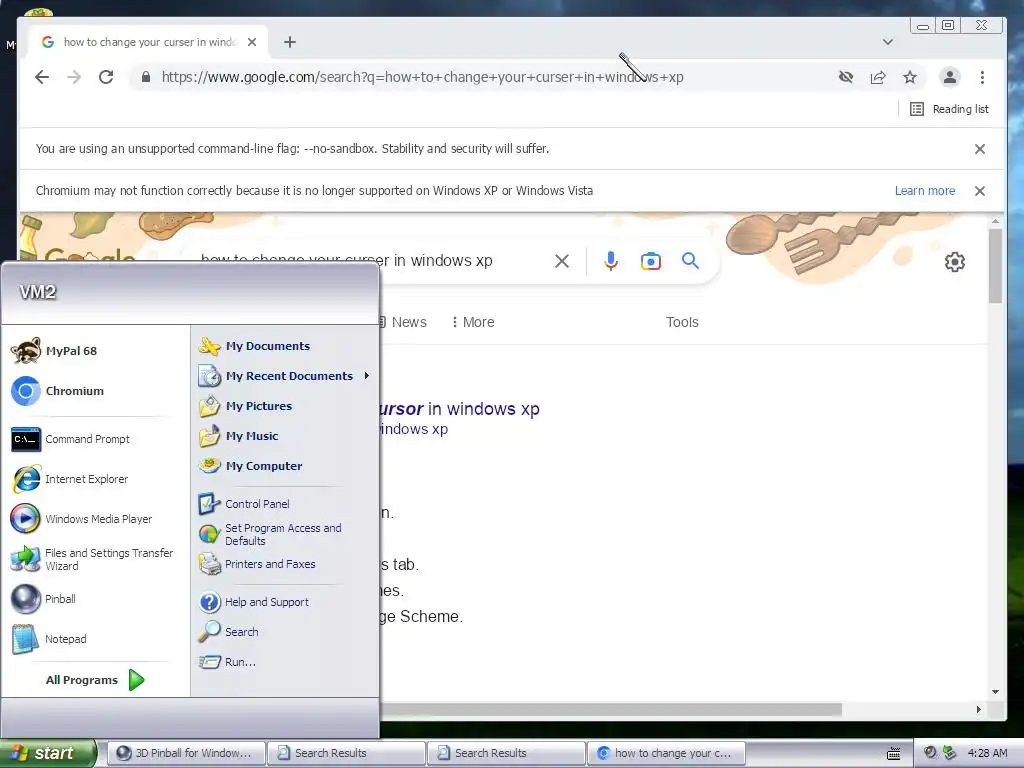Switch to first Search Results taskbar window
The image size is (1024, 768).
click(x=346, y=753)
